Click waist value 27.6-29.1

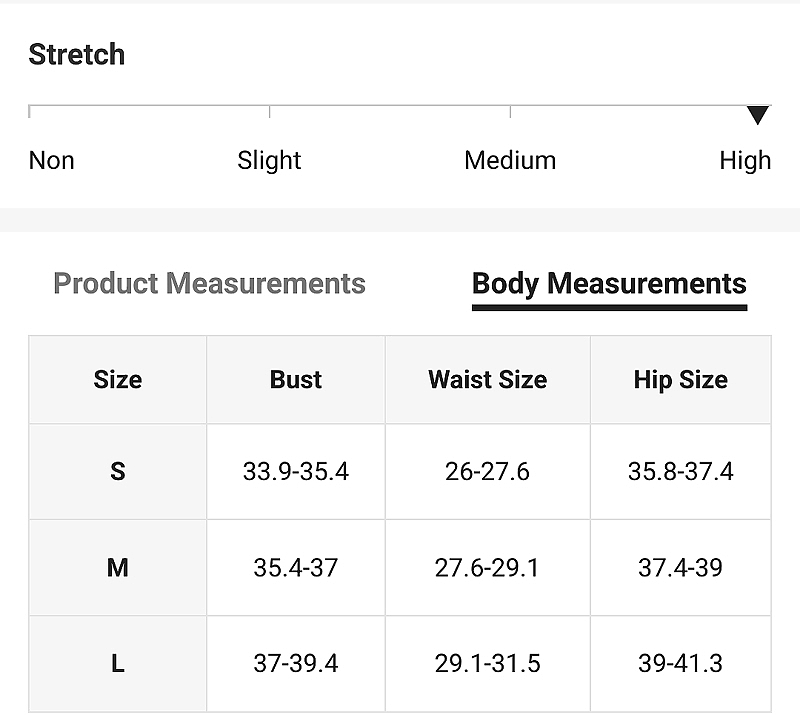[x=487, y=568]
